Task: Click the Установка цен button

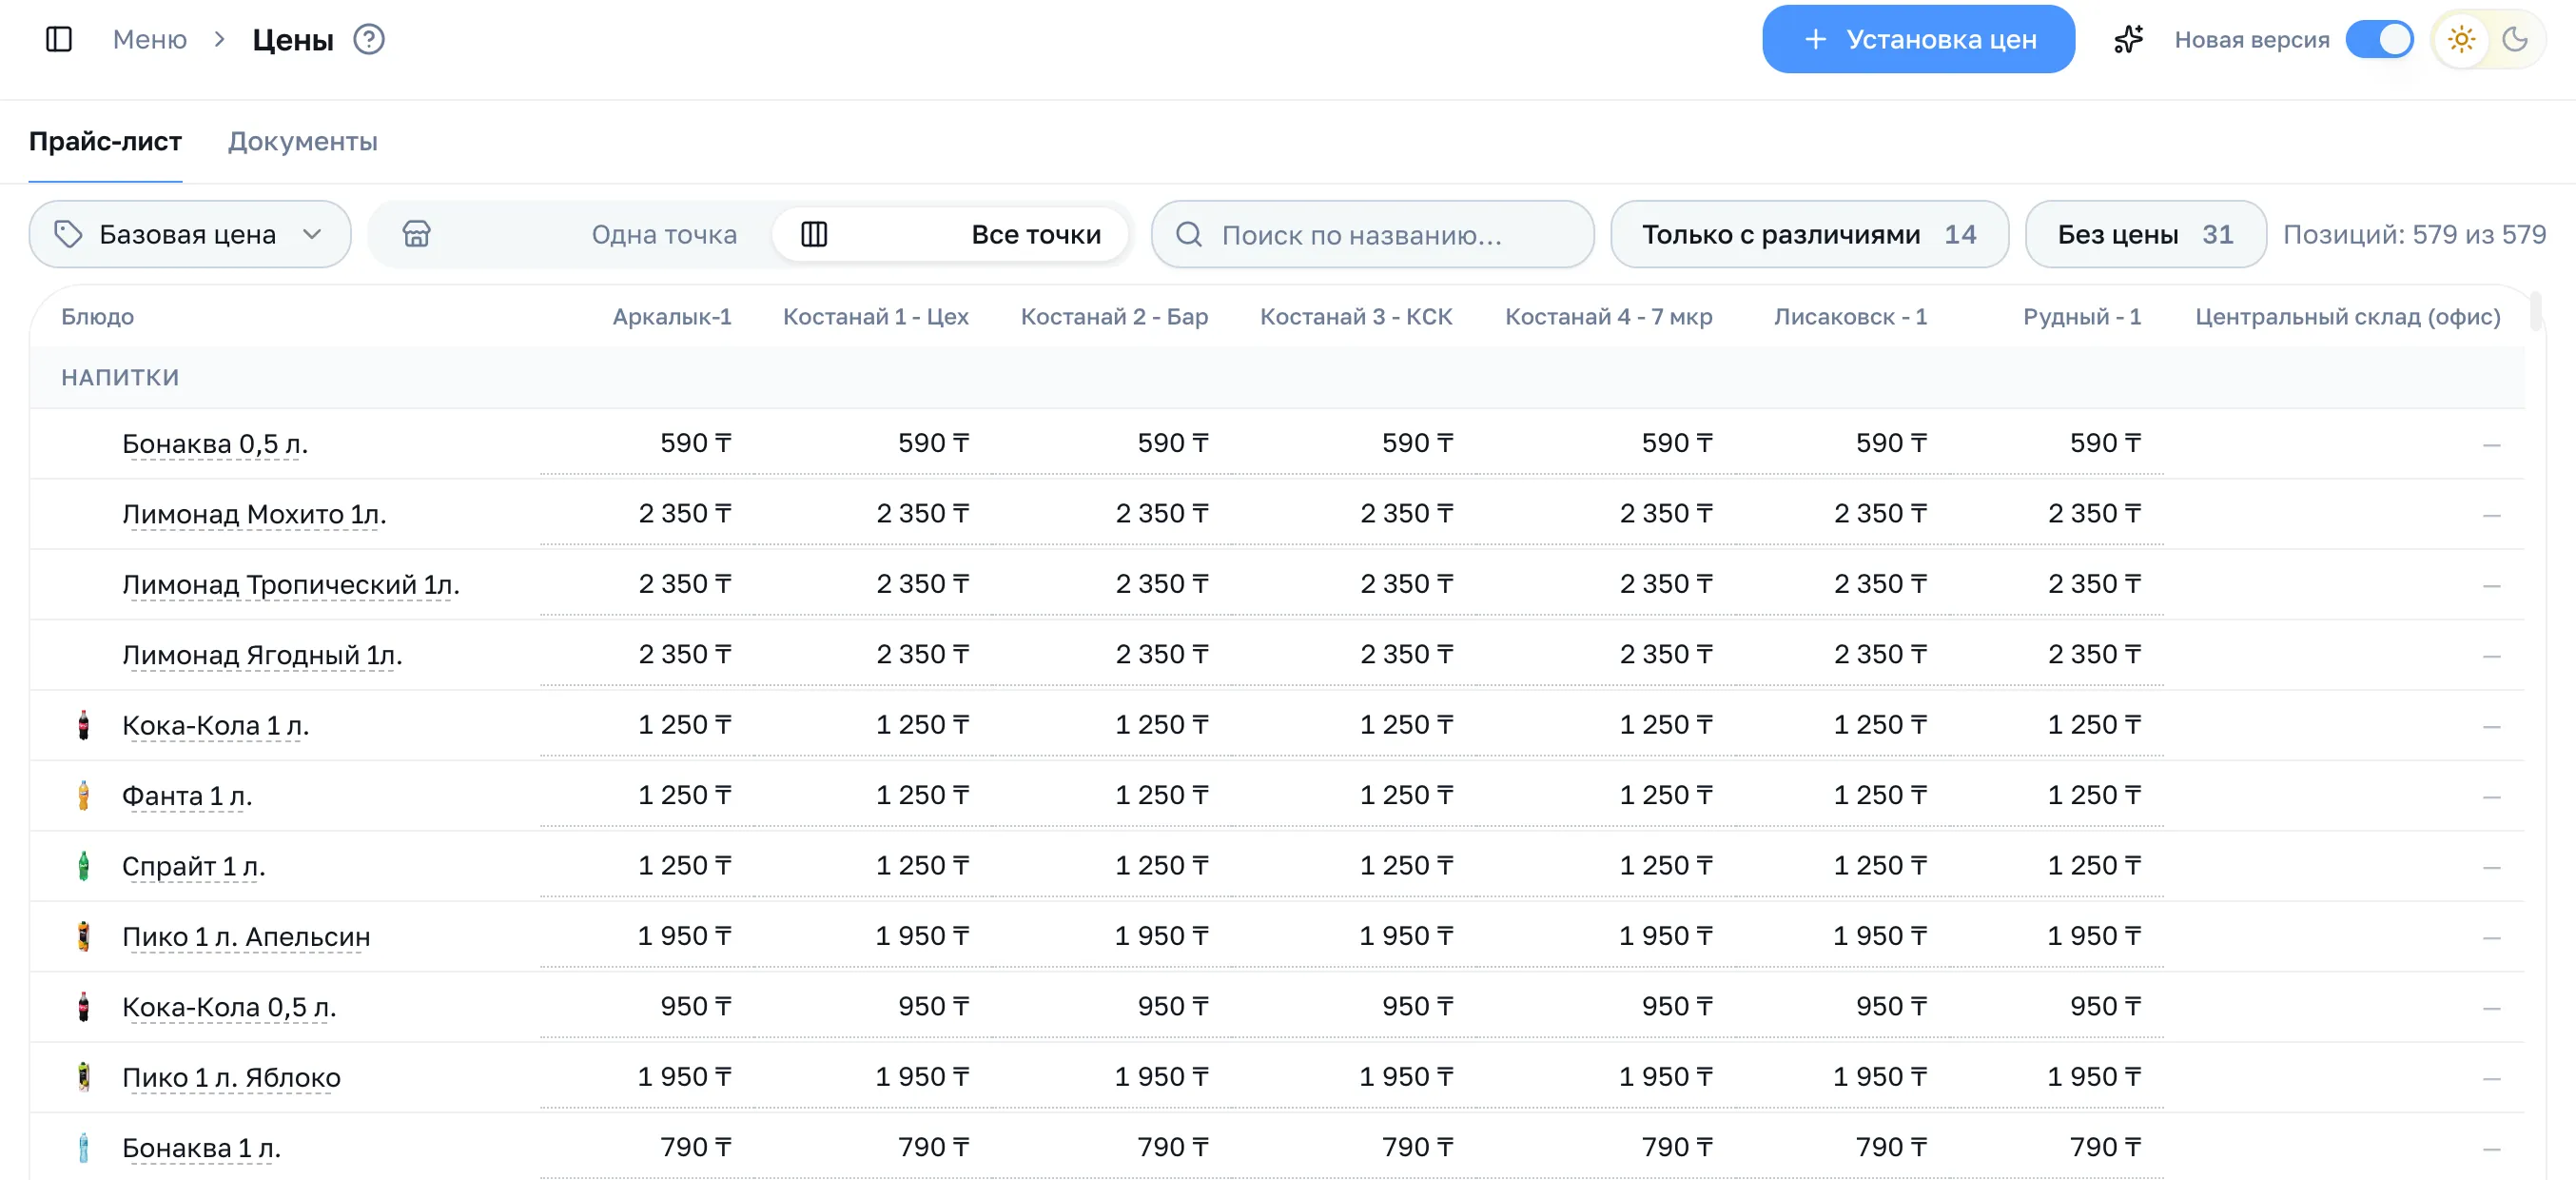Action: pos(1918,39)
